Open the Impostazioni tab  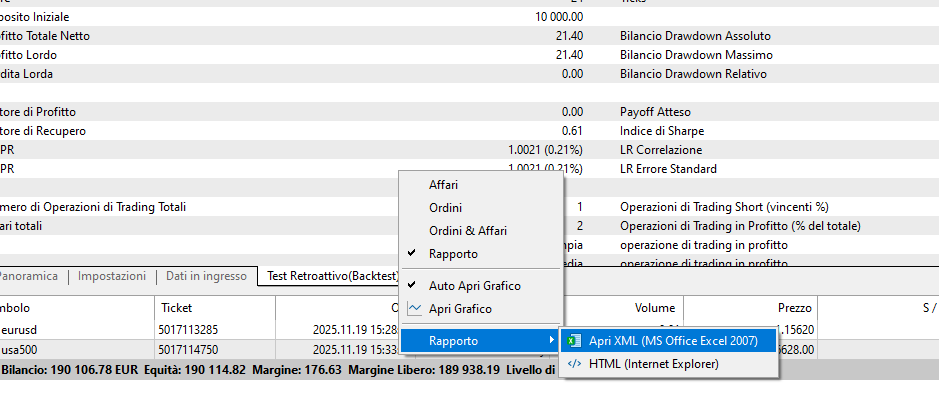pos(112,277)
